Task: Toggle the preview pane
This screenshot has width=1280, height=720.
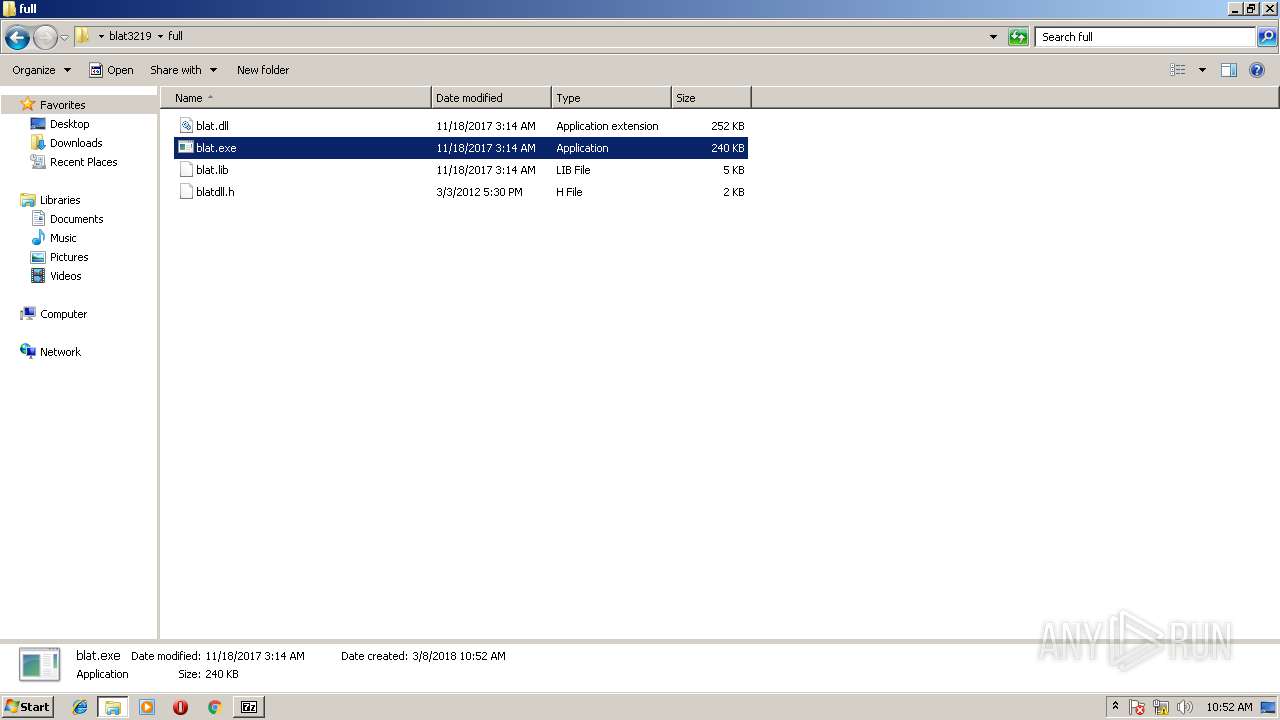Action: coord(1229,70)
